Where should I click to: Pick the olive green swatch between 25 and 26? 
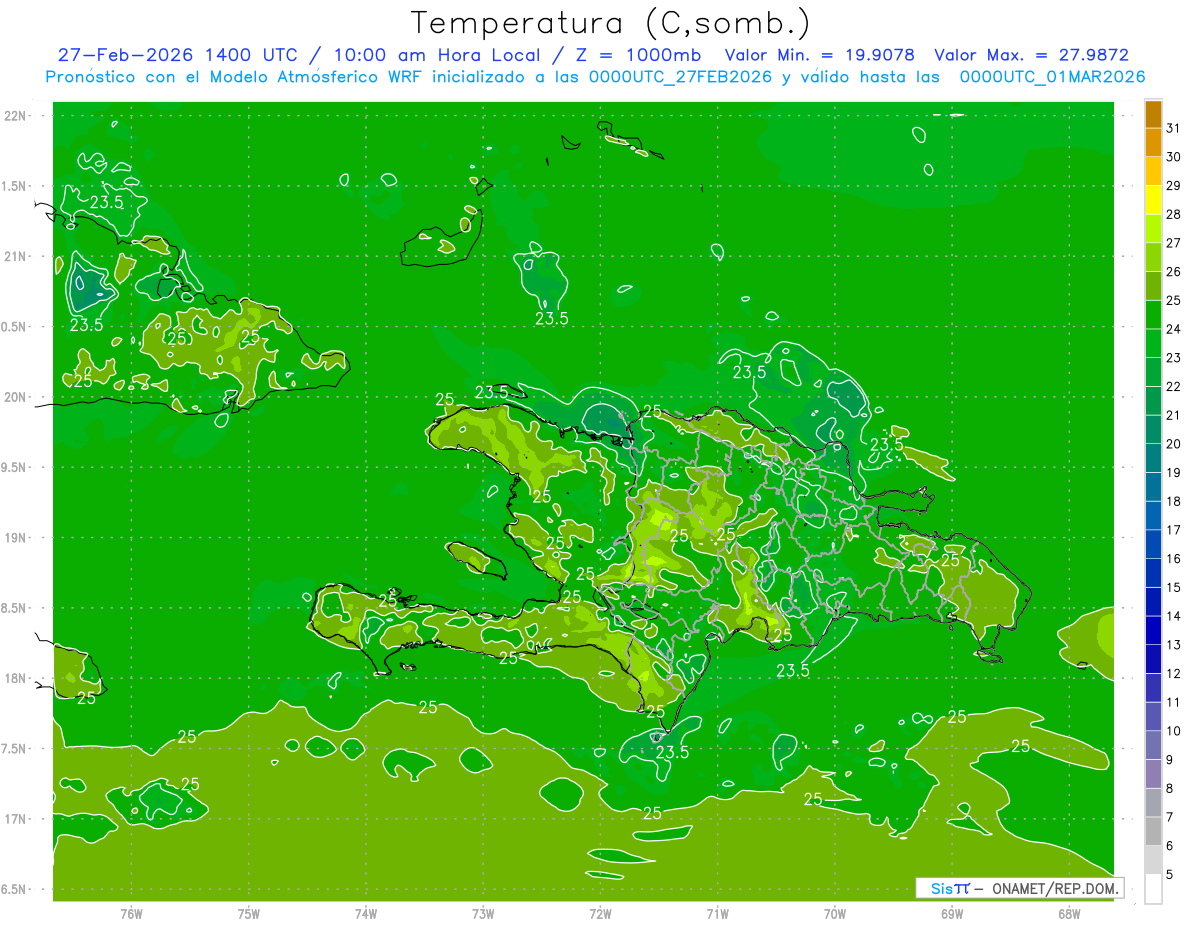tap(1153, 286)
